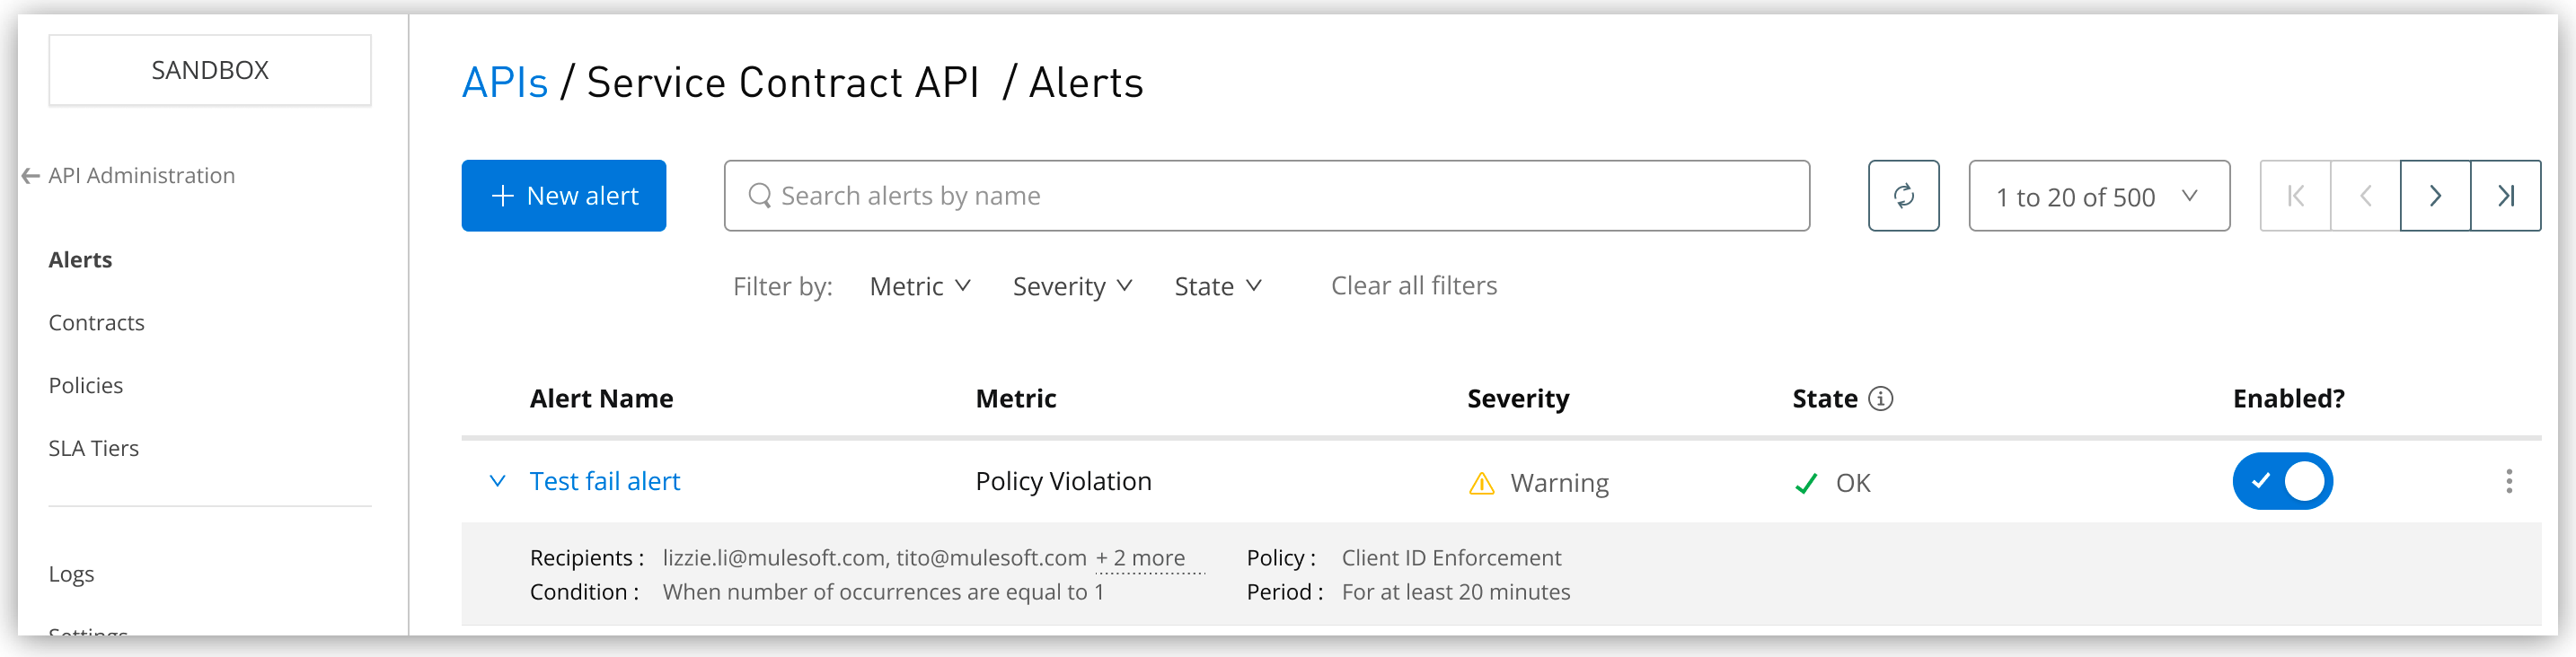Click the Search alerts by name field

point(1266,196)
